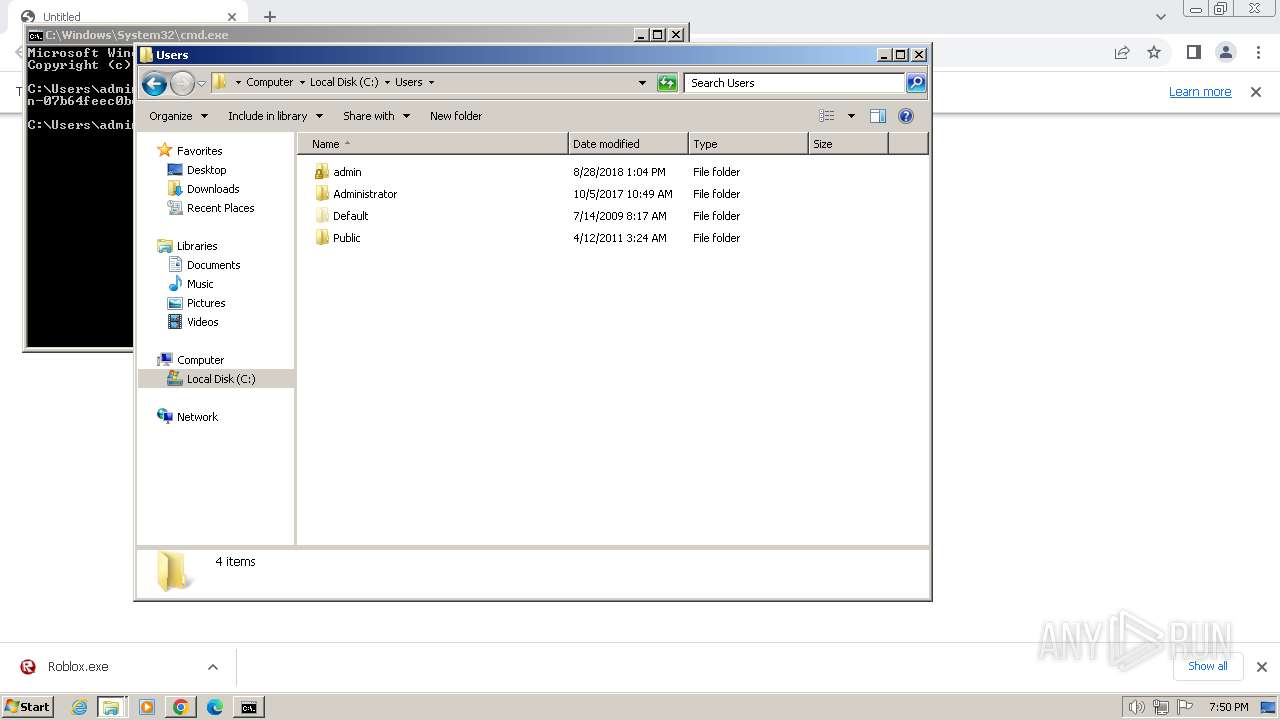The width and height of the screenshot is (1280, 720).
Task: Open Include in library menu
Action: click(274, 116)
